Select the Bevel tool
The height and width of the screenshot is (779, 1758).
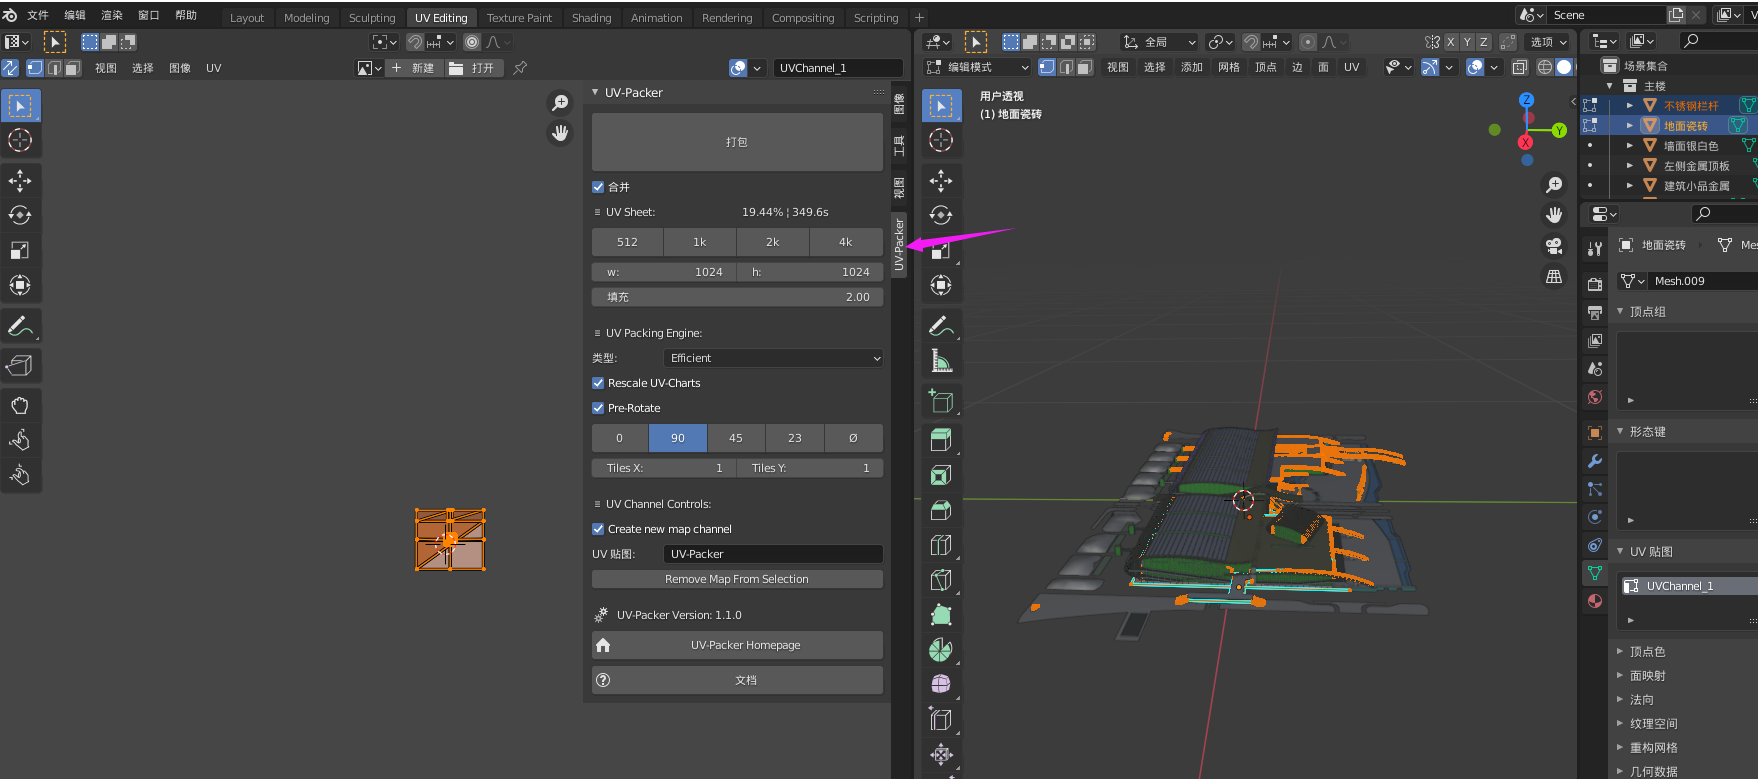click(x=941, y=510)
